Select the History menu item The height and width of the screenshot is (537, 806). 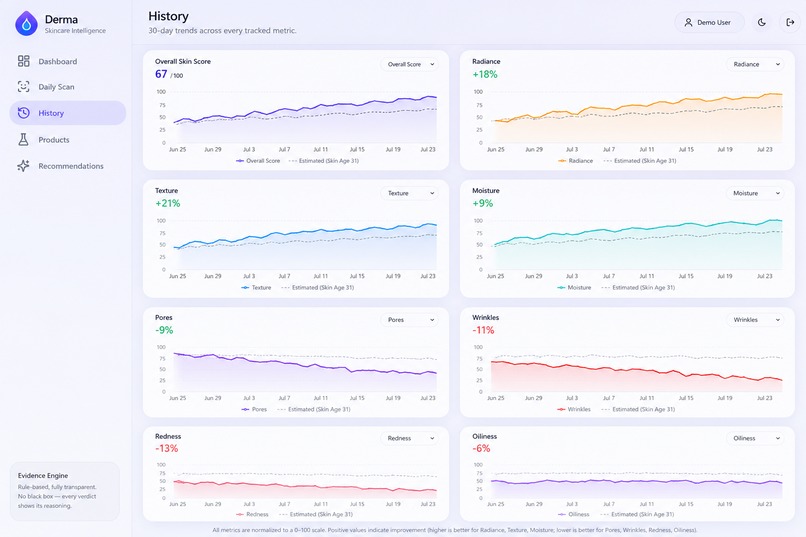point(68,113)
